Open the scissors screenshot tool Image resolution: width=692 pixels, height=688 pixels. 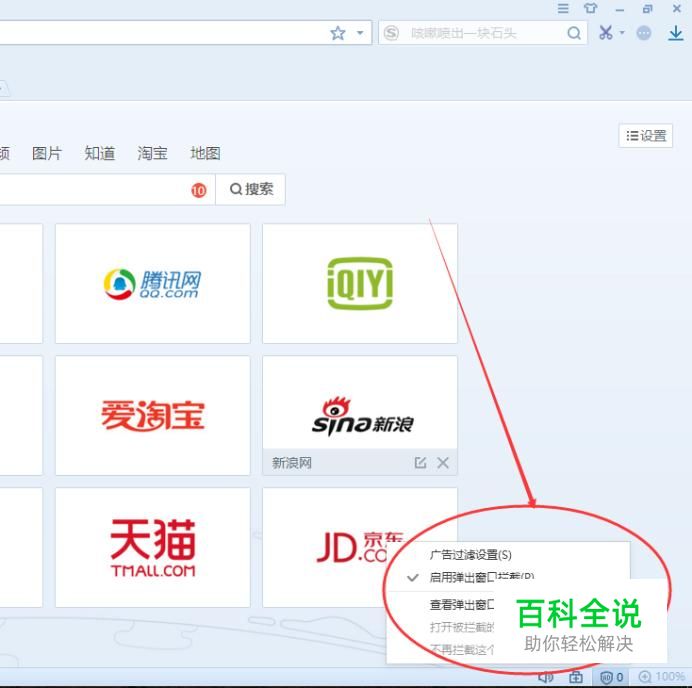pyautogui.click(x=606, y=33)
